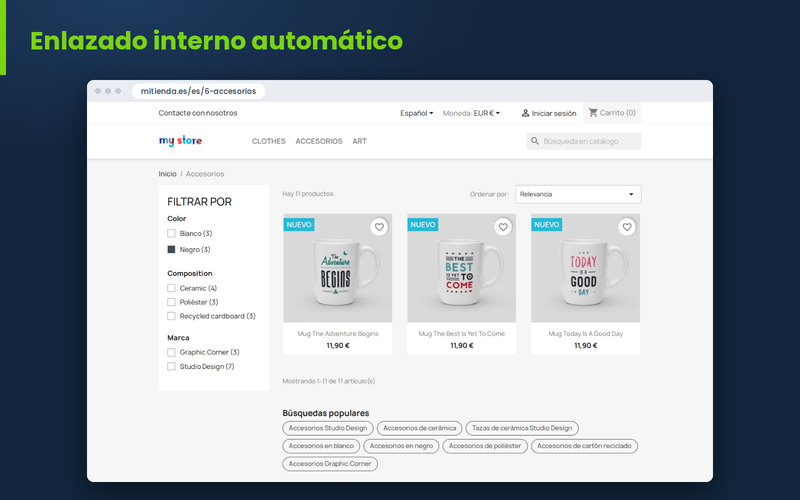Open Mug The Best Is Yet To Come title

pos(462,334)
